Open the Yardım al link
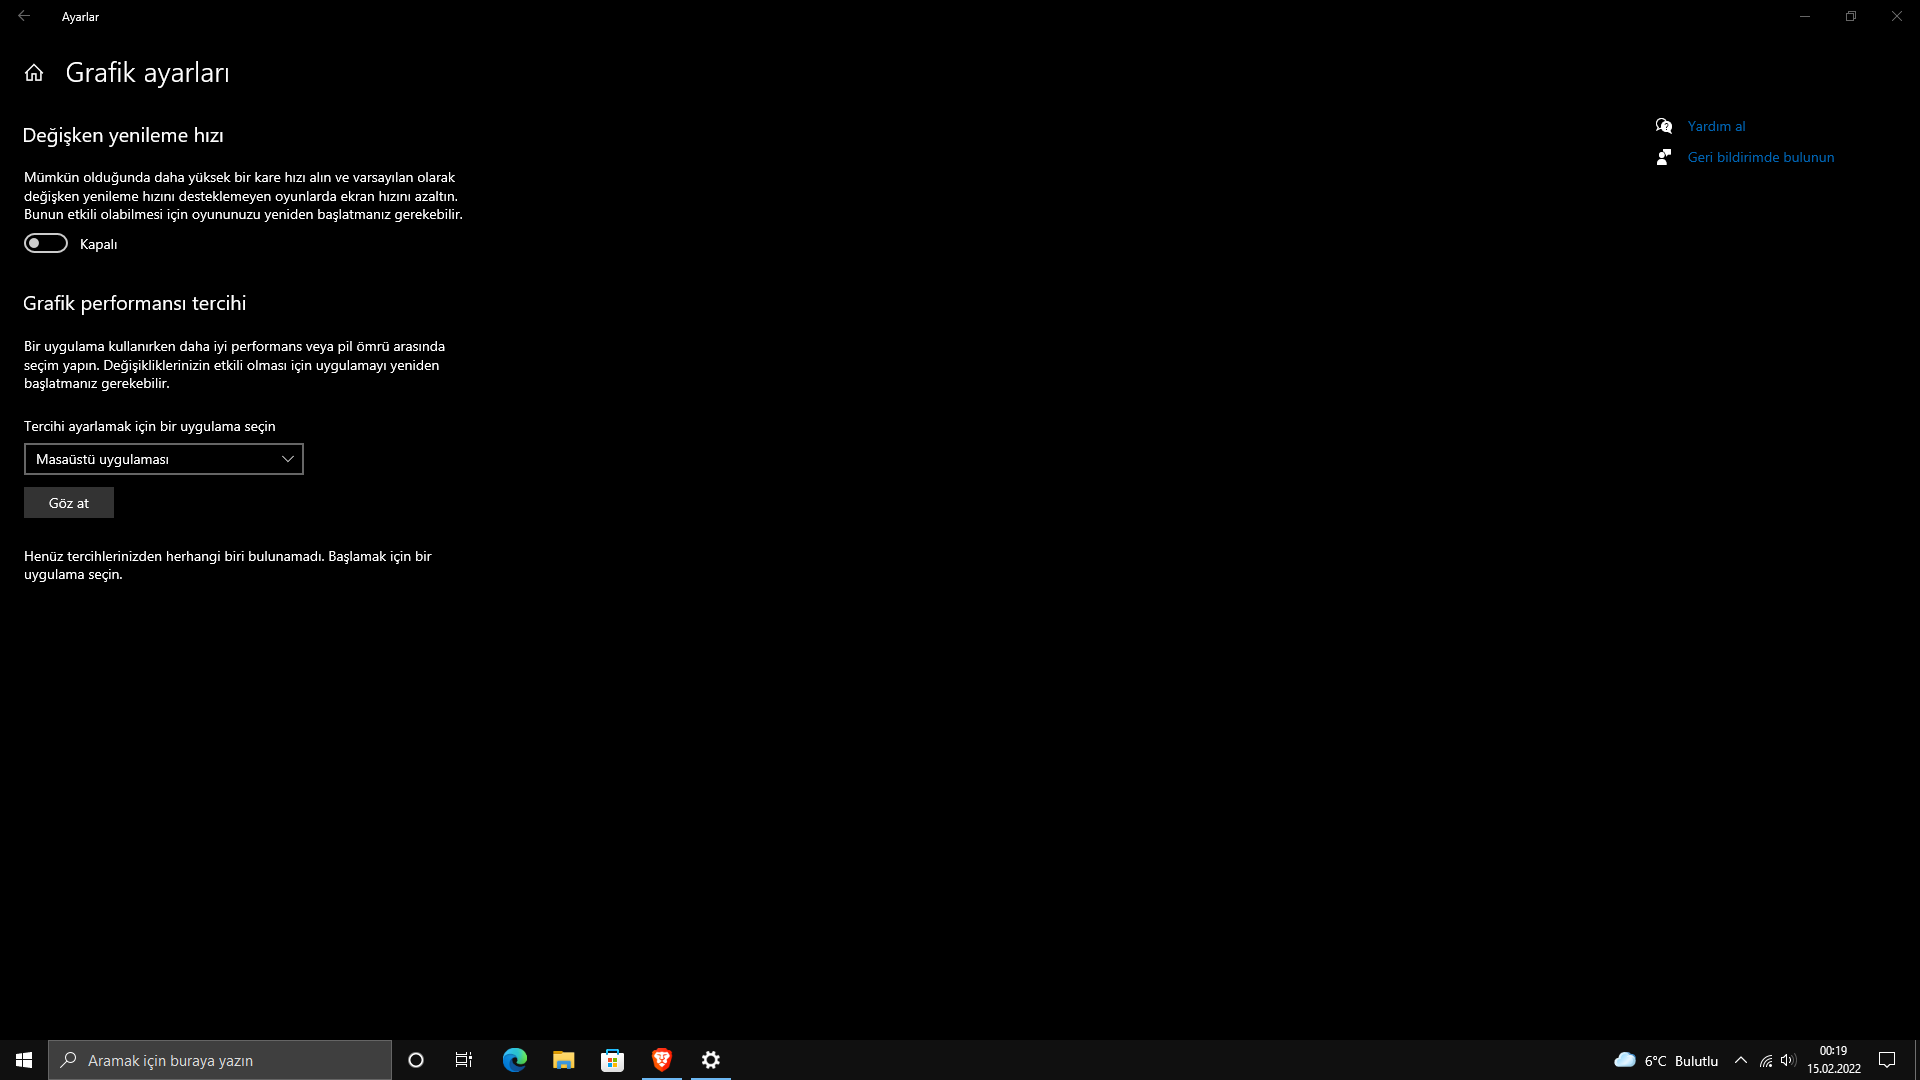 tap(1716, 126)
